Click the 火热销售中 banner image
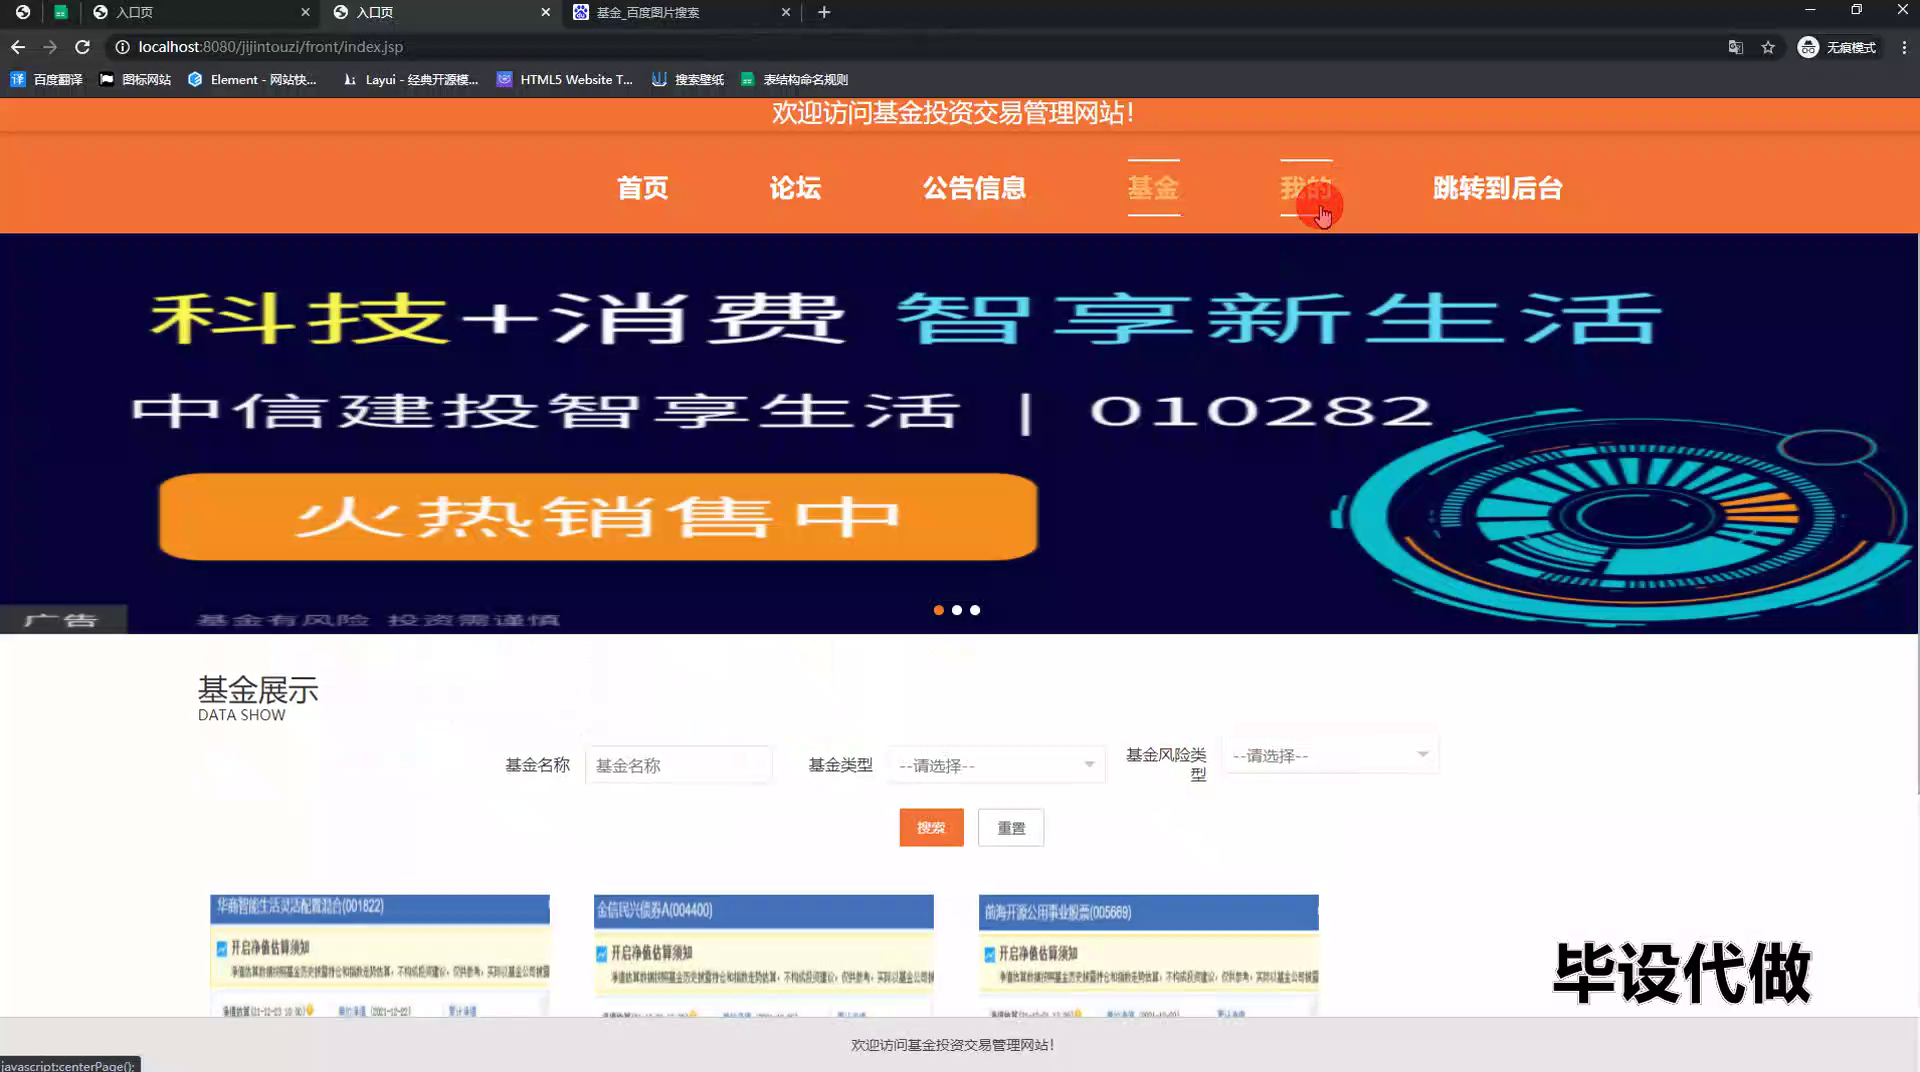 click(x=598, y=517)
